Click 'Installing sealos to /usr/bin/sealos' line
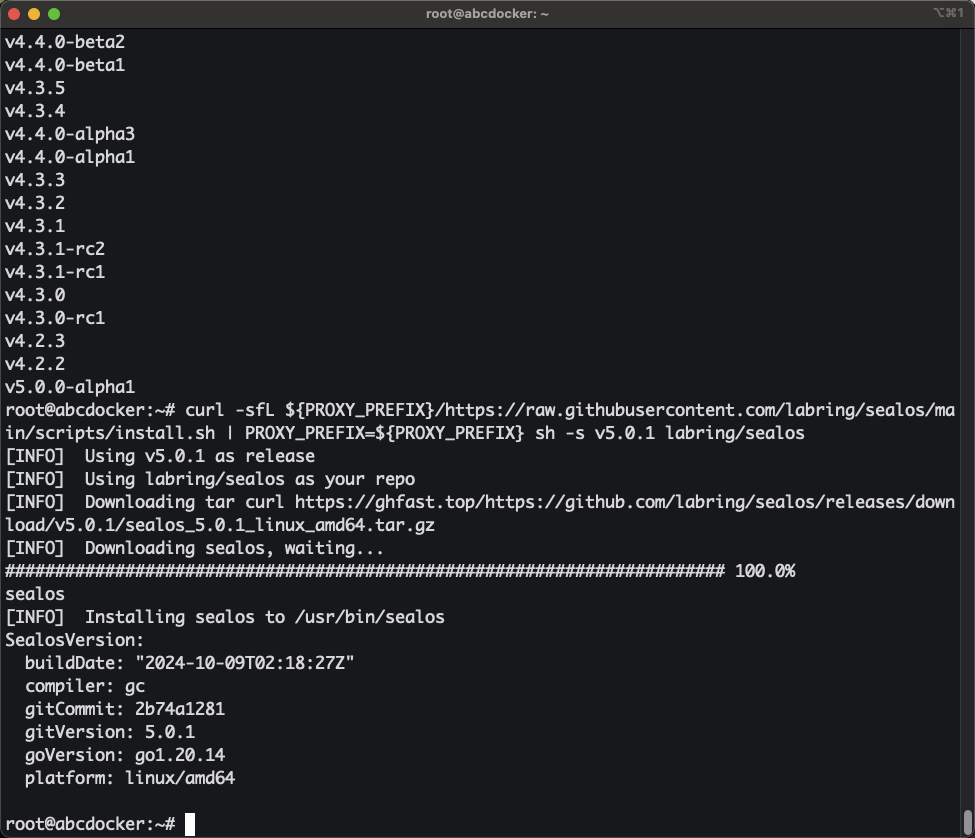The image size is (975, 838). point(224,617)
